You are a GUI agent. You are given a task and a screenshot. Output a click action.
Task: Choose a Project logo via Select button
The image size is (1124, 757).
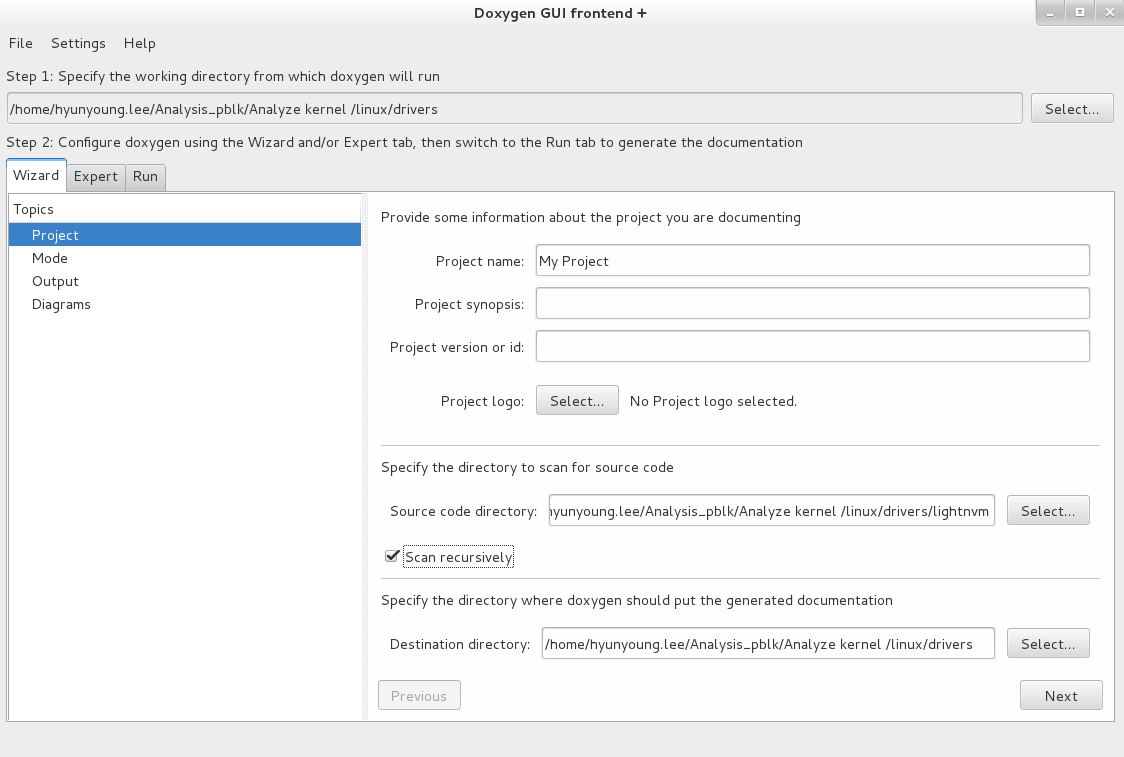577,400
